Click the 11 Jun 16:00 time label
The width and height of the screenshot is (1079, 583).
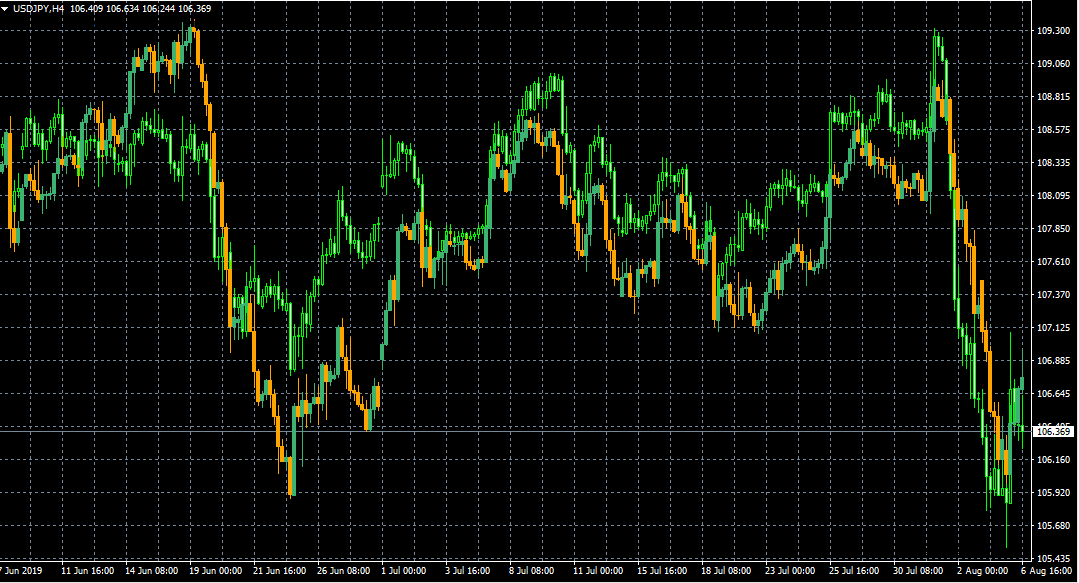pos(87,571)
